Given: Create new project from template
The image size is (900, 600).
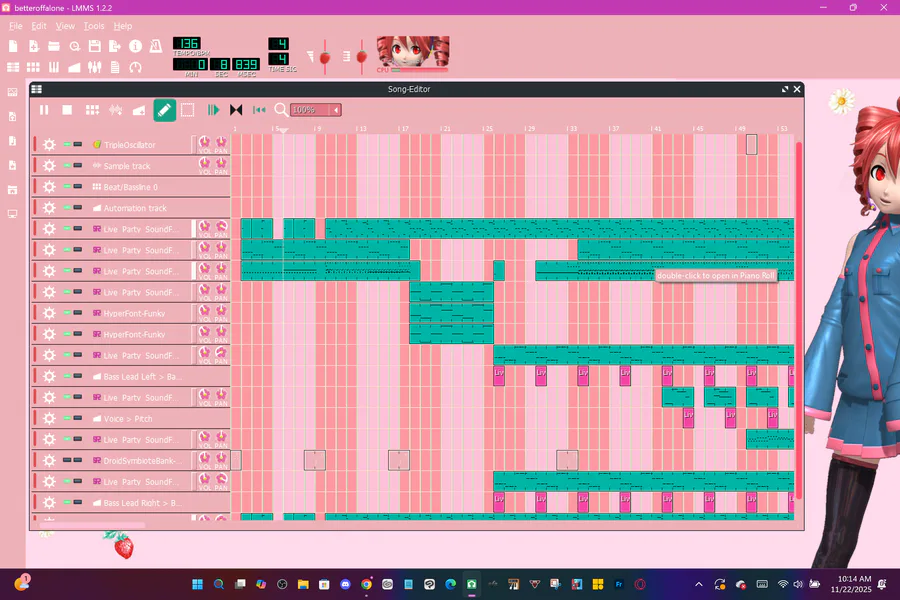Looking at the screenshot, I should (34, 47).
